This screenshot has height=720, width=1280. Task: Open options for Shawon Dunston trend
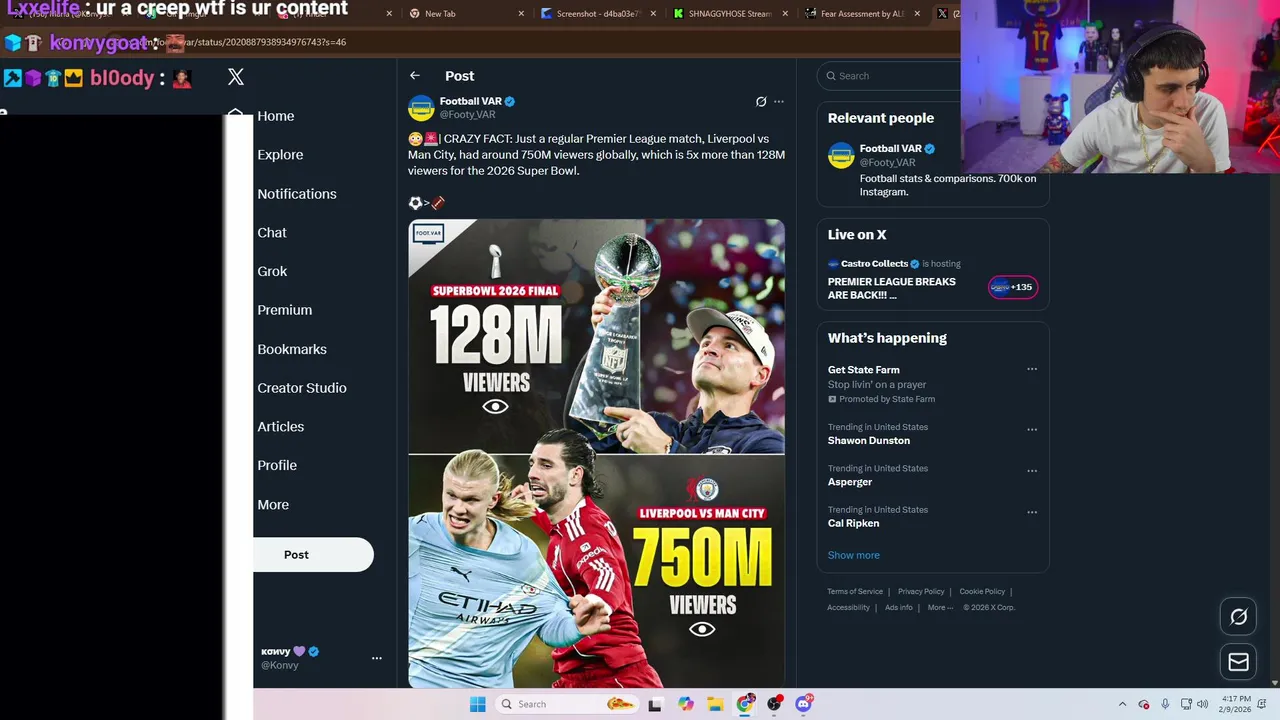[x=1032, y=430]
